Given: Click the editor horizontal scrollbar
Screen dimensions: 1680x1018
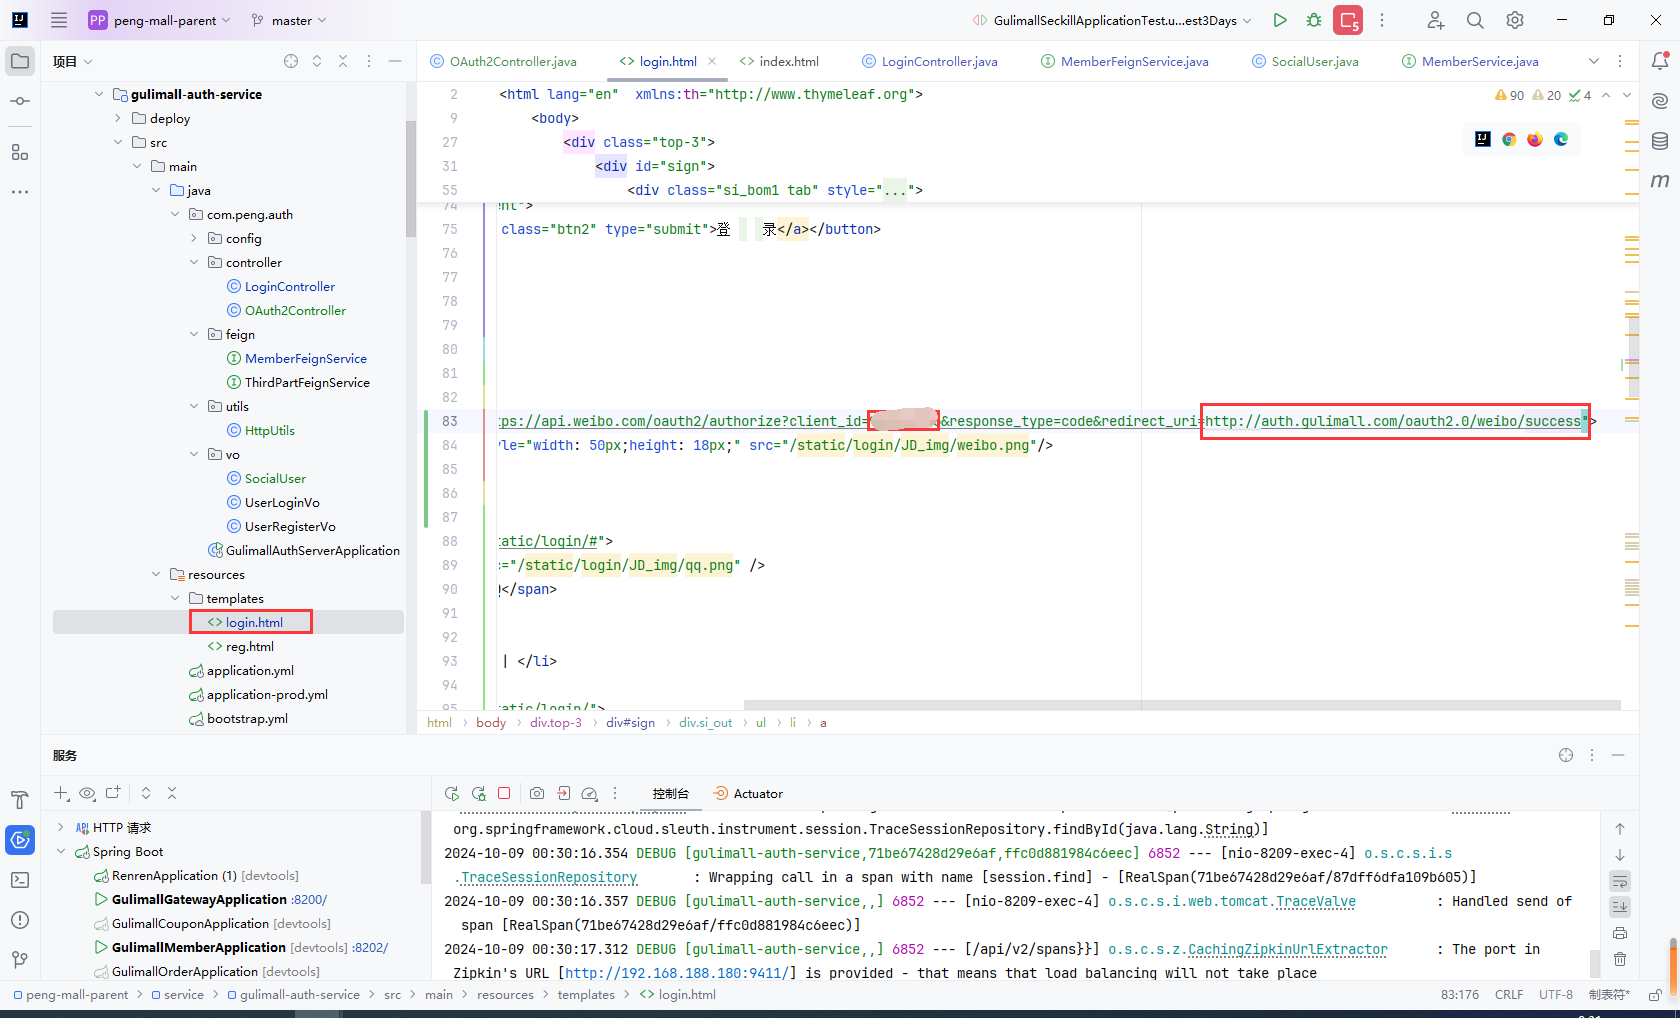Looking at the screenshot, I should (x=1182, y=705).
